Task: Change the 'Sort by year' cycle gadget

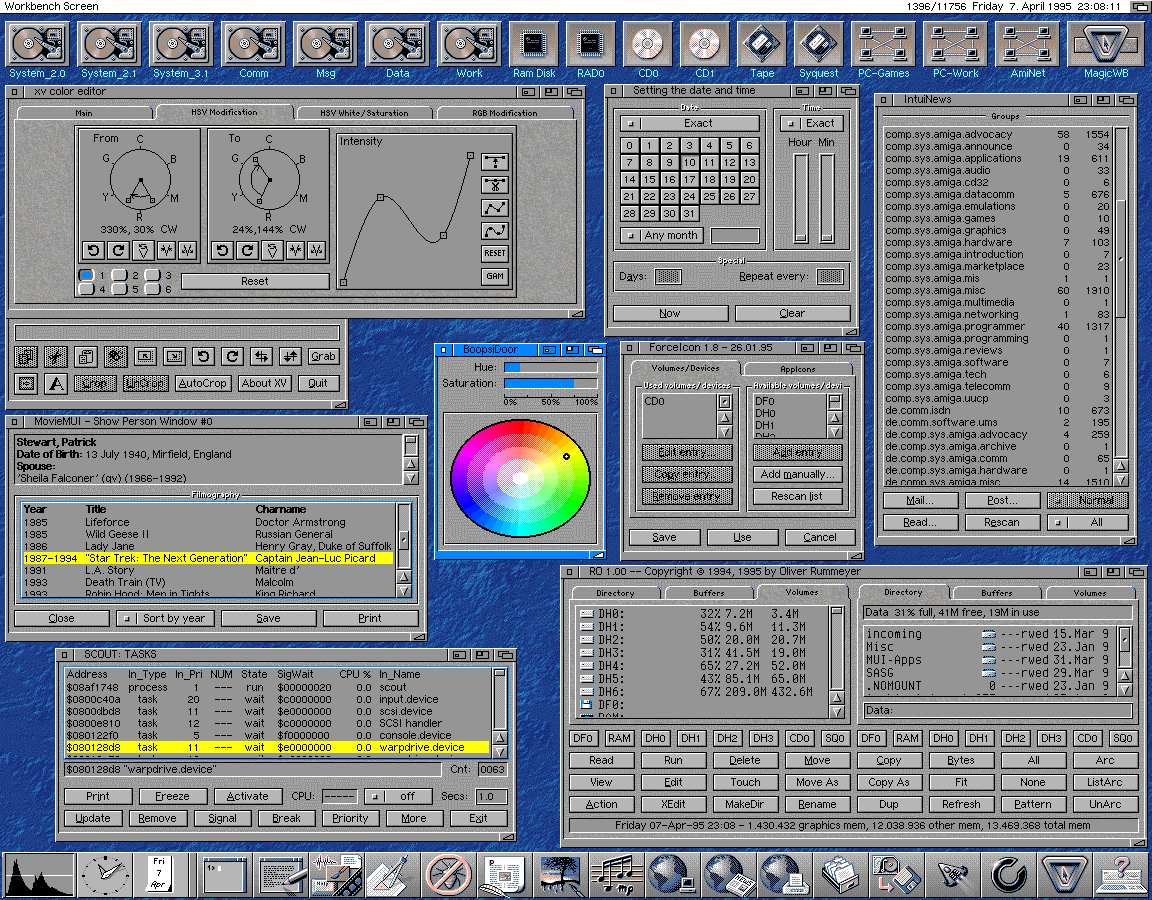Action: point(165,618)
